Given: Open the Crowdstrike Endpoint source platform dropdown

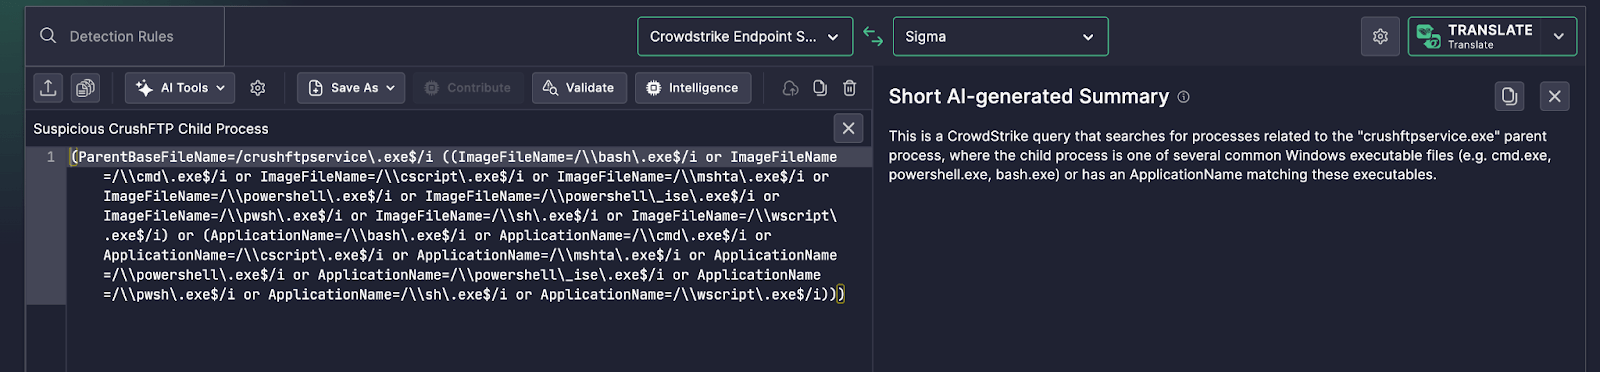Looking at the screenshot, I should [x=745, y=37].
